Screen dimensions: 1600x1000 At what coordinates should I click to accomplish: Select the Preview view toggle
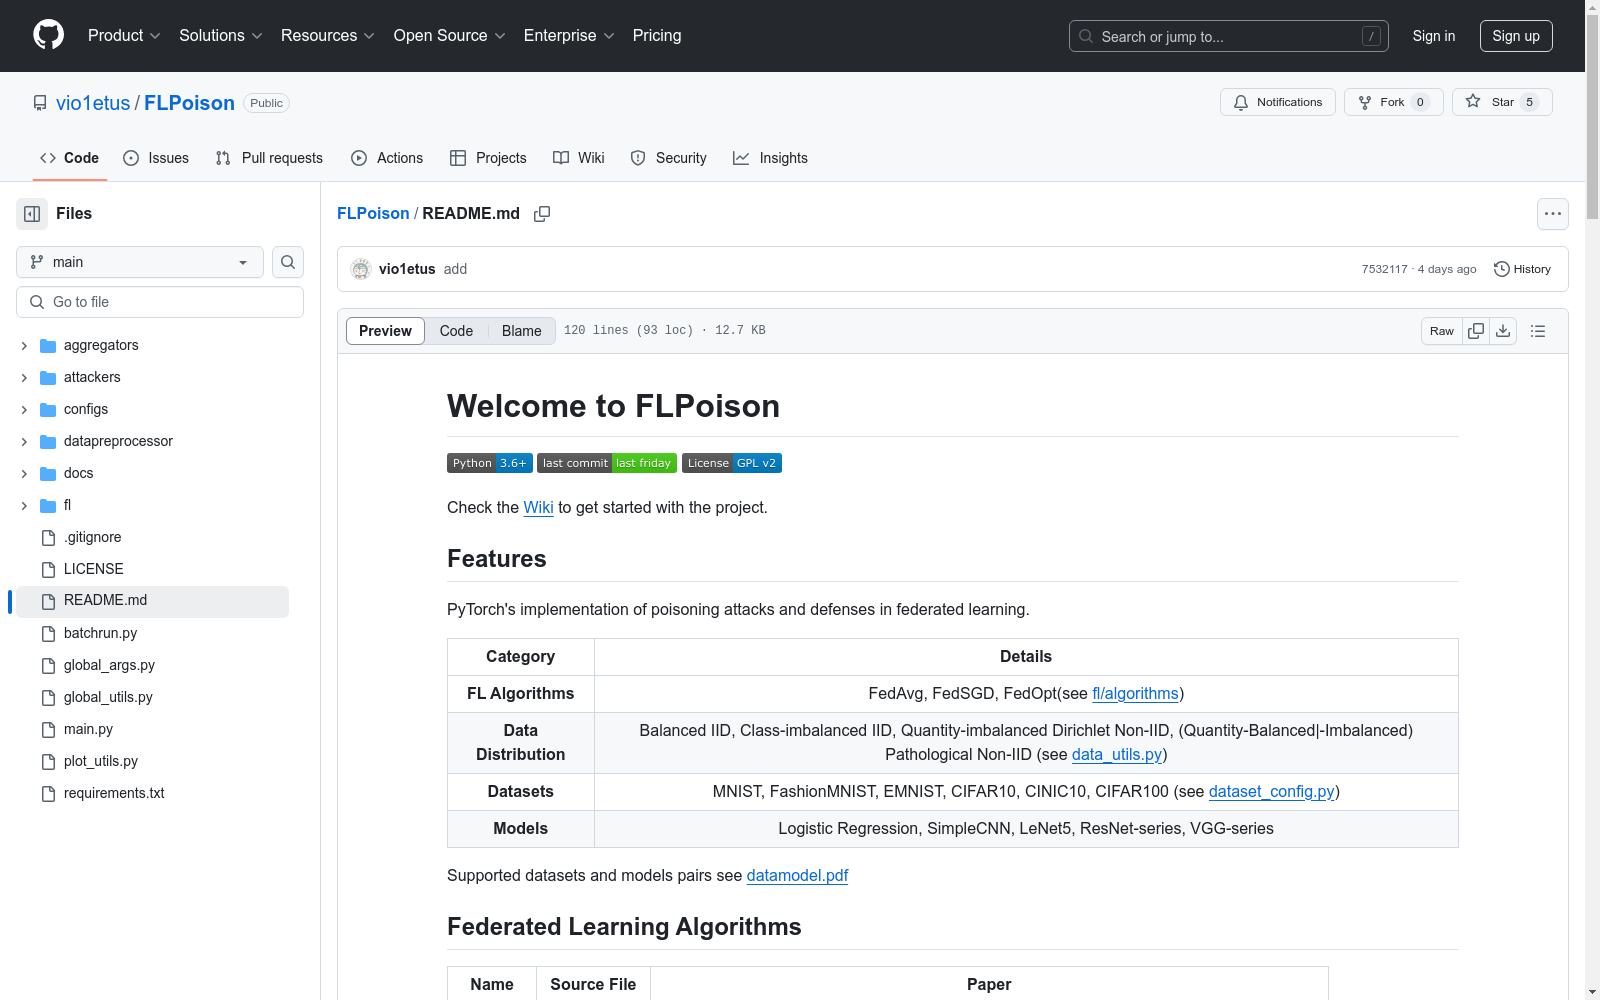tap(385, 331)
